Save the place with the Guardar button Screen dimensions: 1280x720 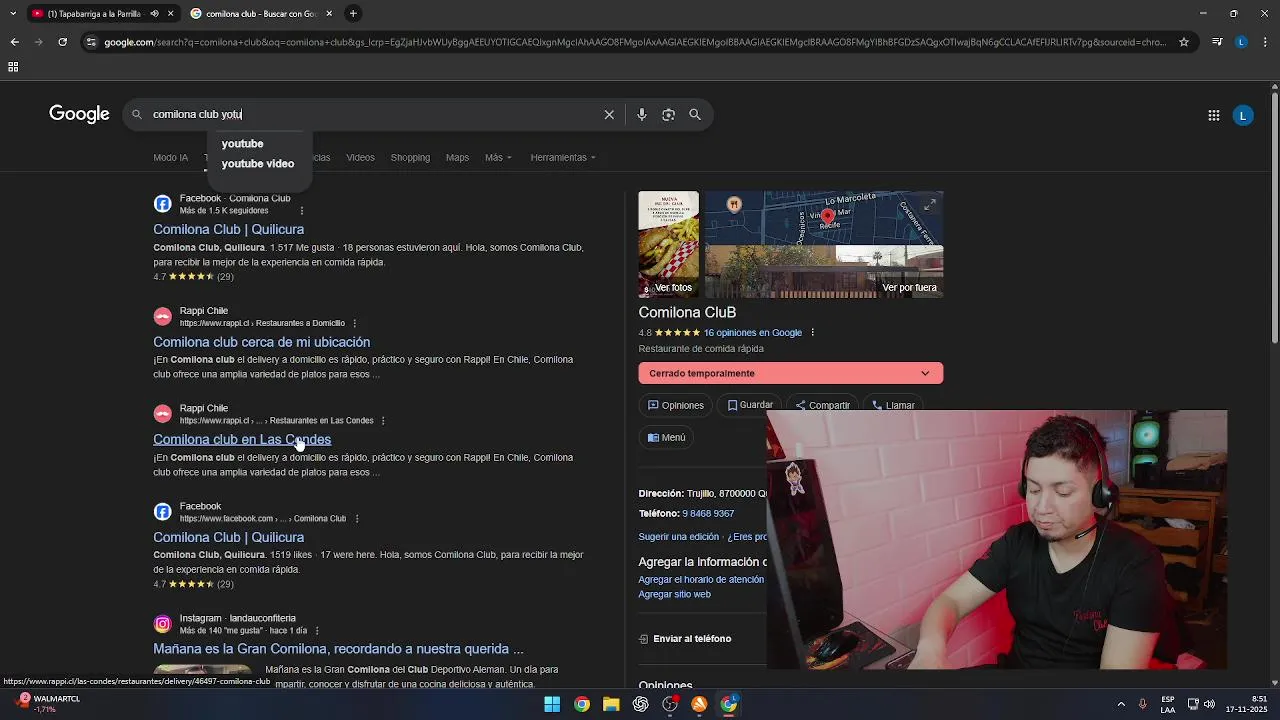tap(750, 405)
